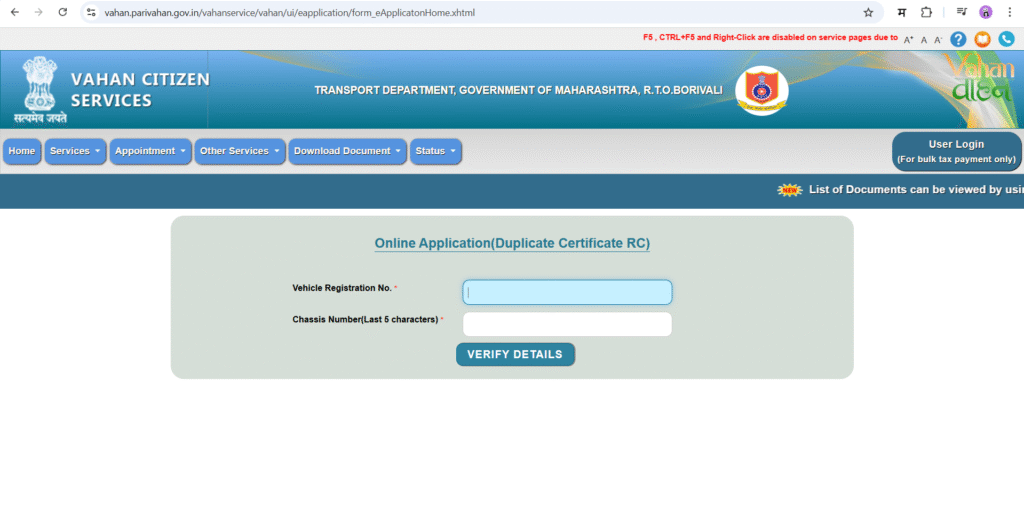Increase font size with A+ icon
The height and width of the screenshot is (513, 1024).
[908, 40]
